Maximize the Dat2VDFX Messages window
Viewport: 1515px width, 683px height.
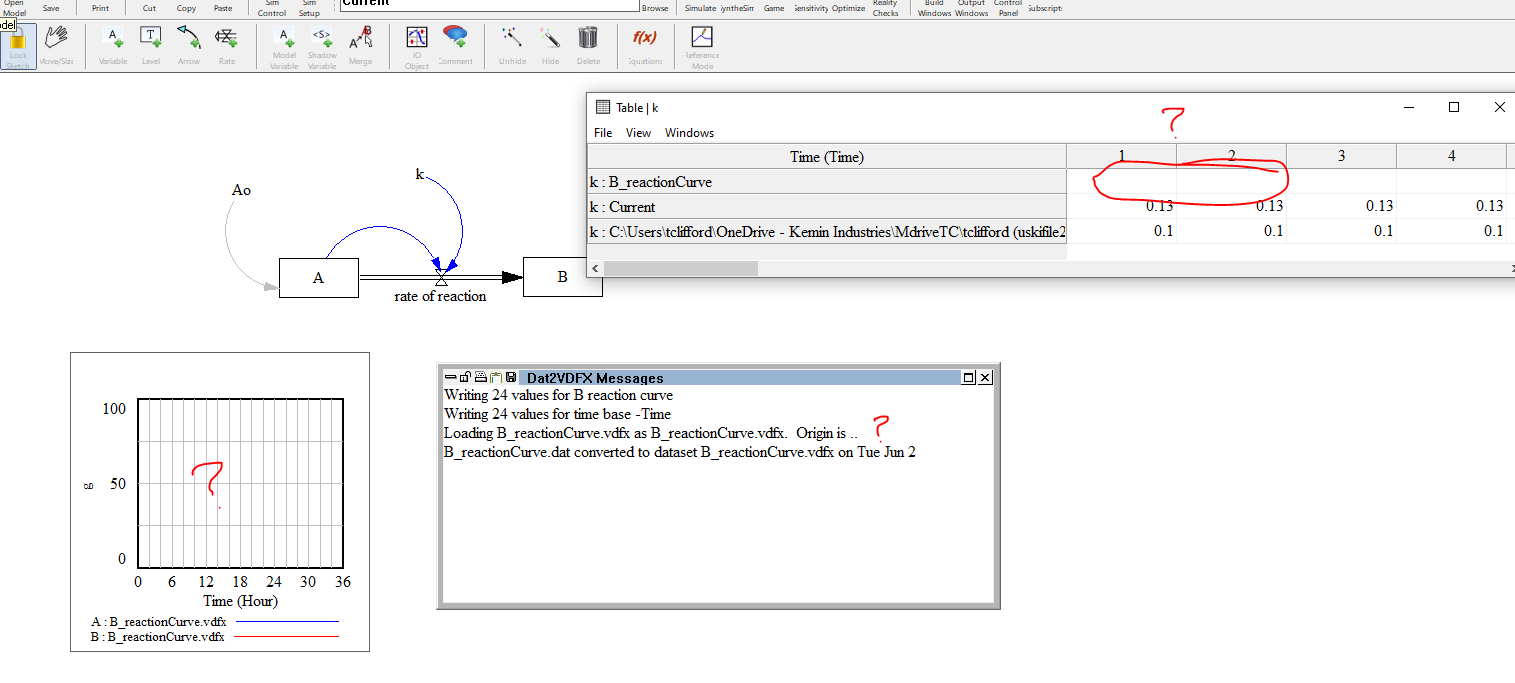pos(968,378)
